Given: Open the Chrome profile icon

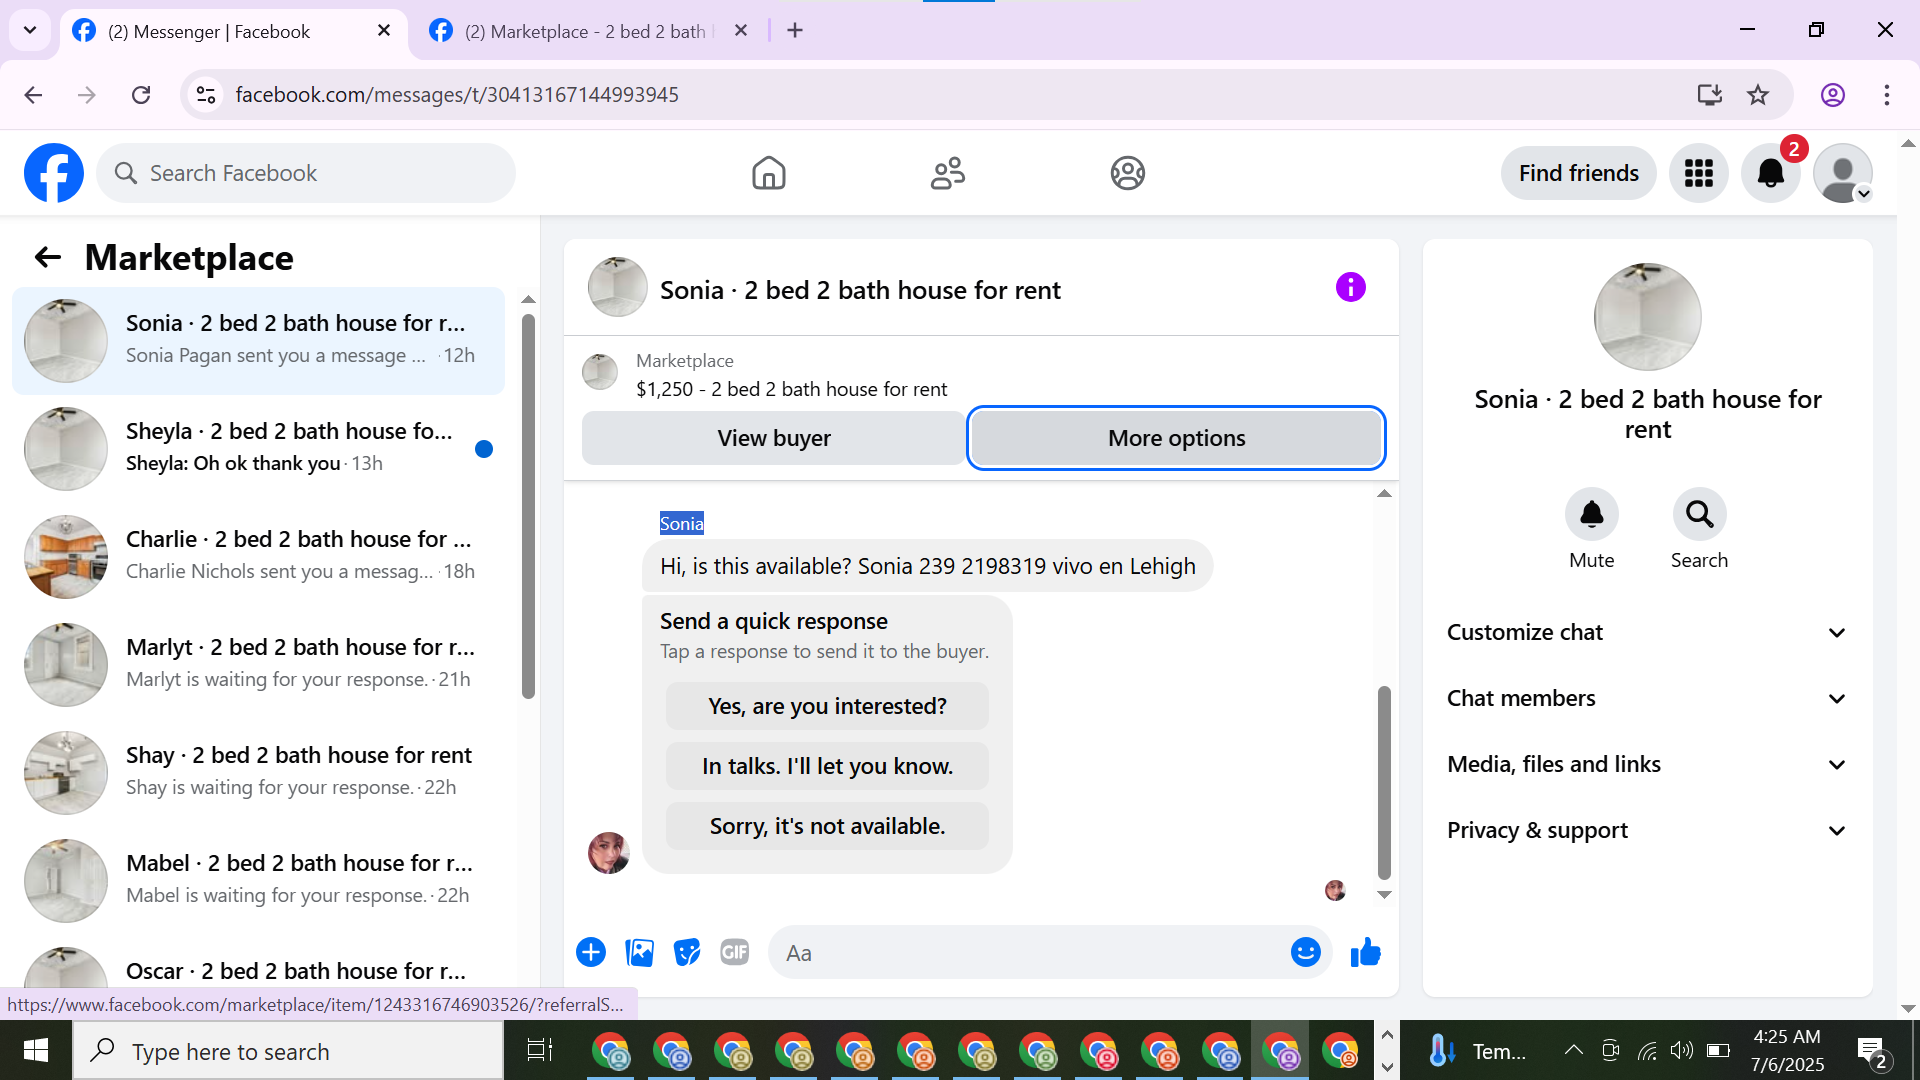Looking at the screenshot, I should 1833,95.
